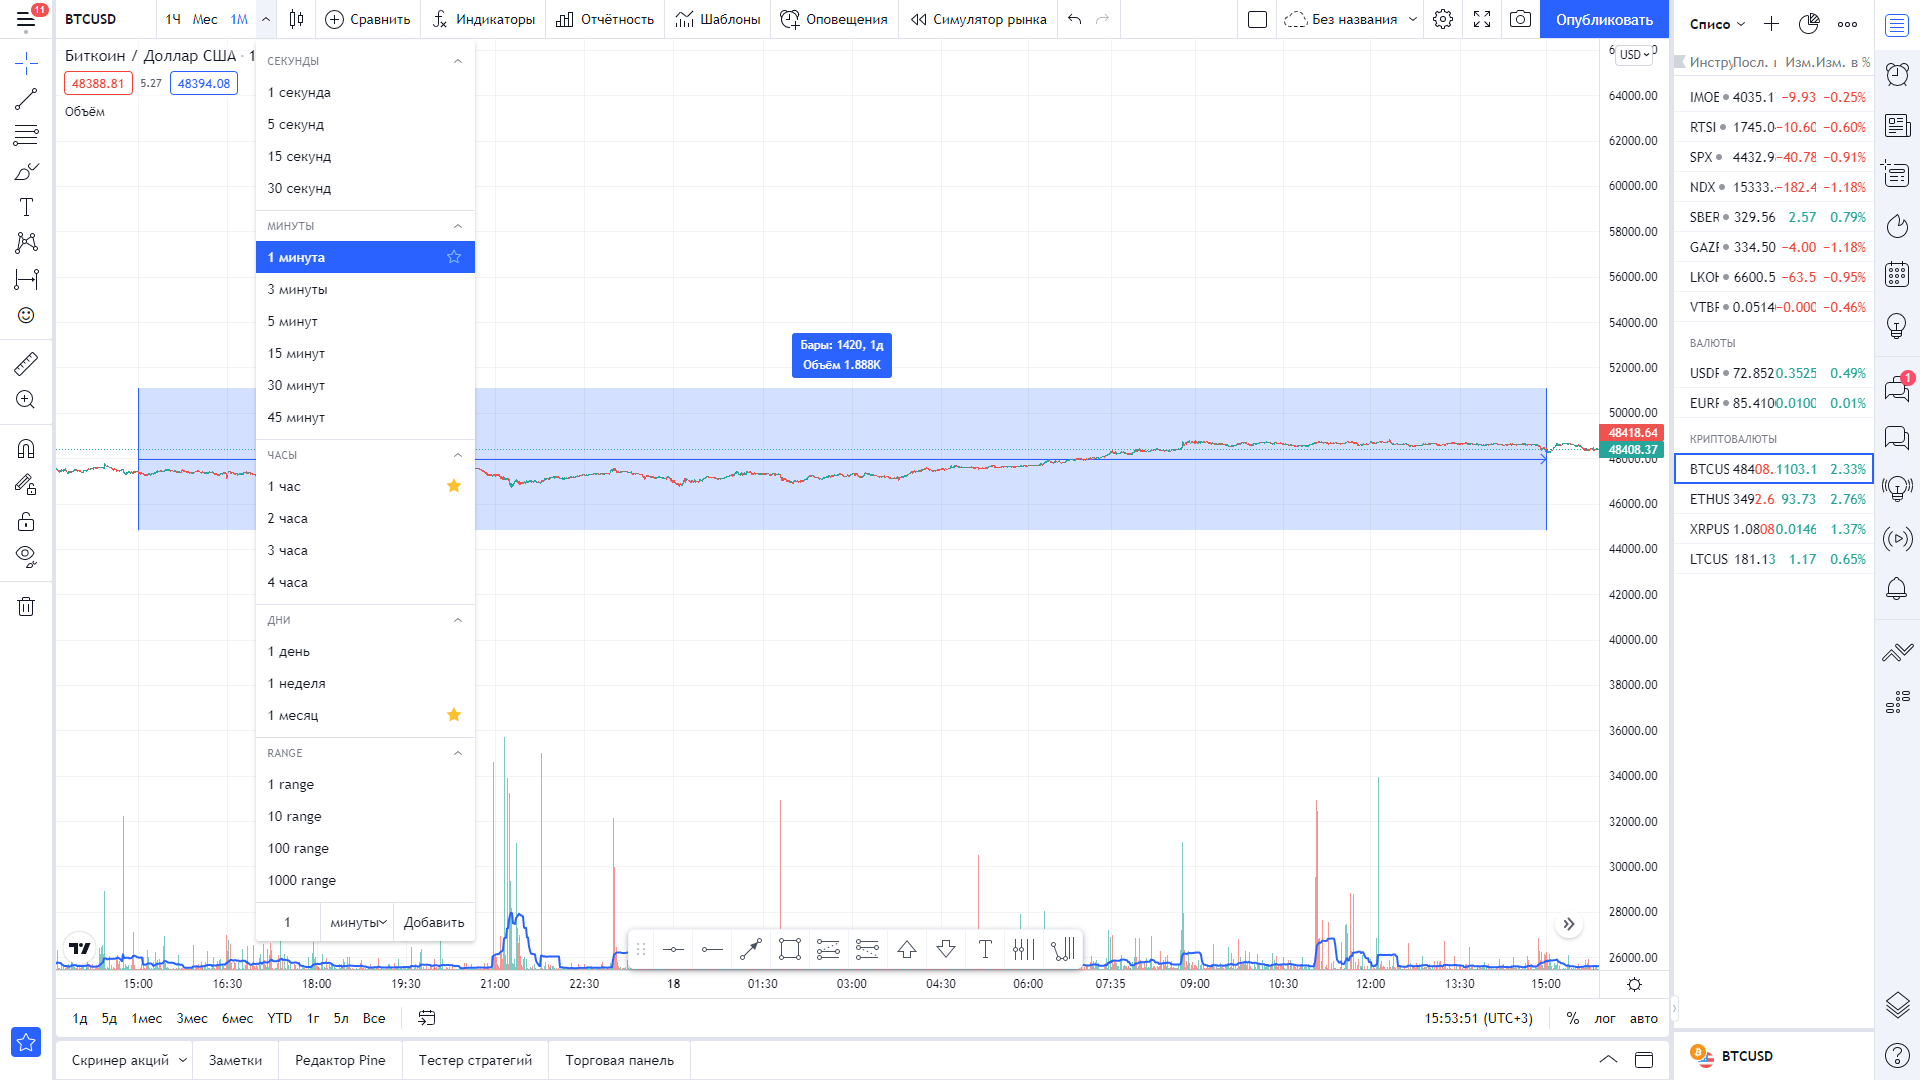Click the emoji icons tool
Image resolution: width=1920 pixels, height=1080 pixels.
point(26,315)
